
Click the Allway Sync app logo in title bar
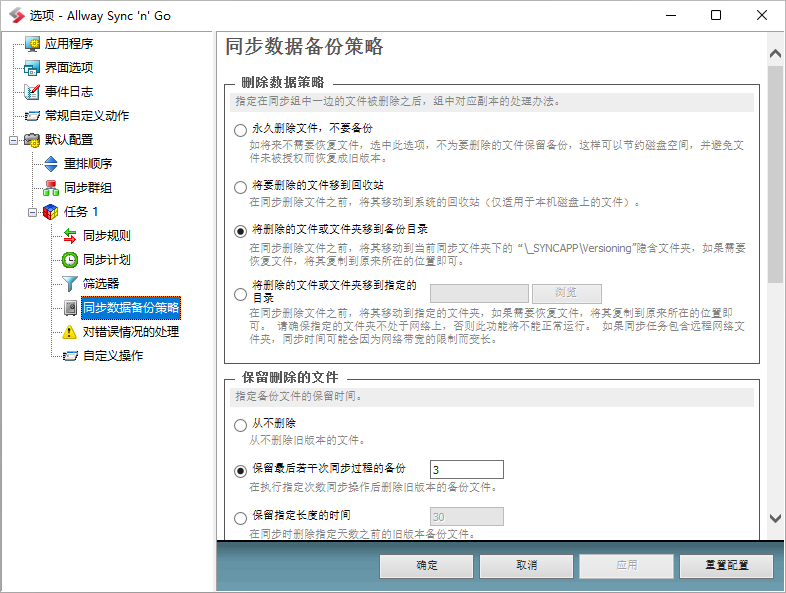click(x=17, y=16)
